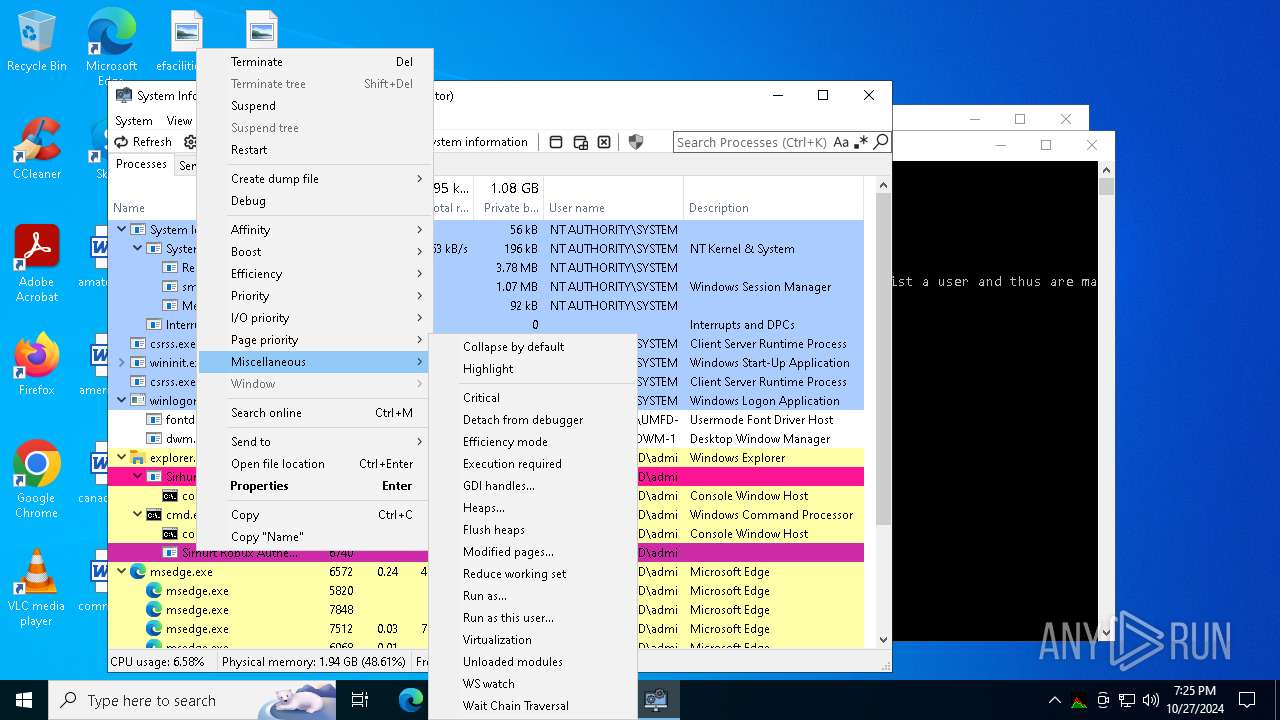Collapse the msedge.exe 6572 tree node
This screenshot has width=1280, height=720.
[122, 572]
